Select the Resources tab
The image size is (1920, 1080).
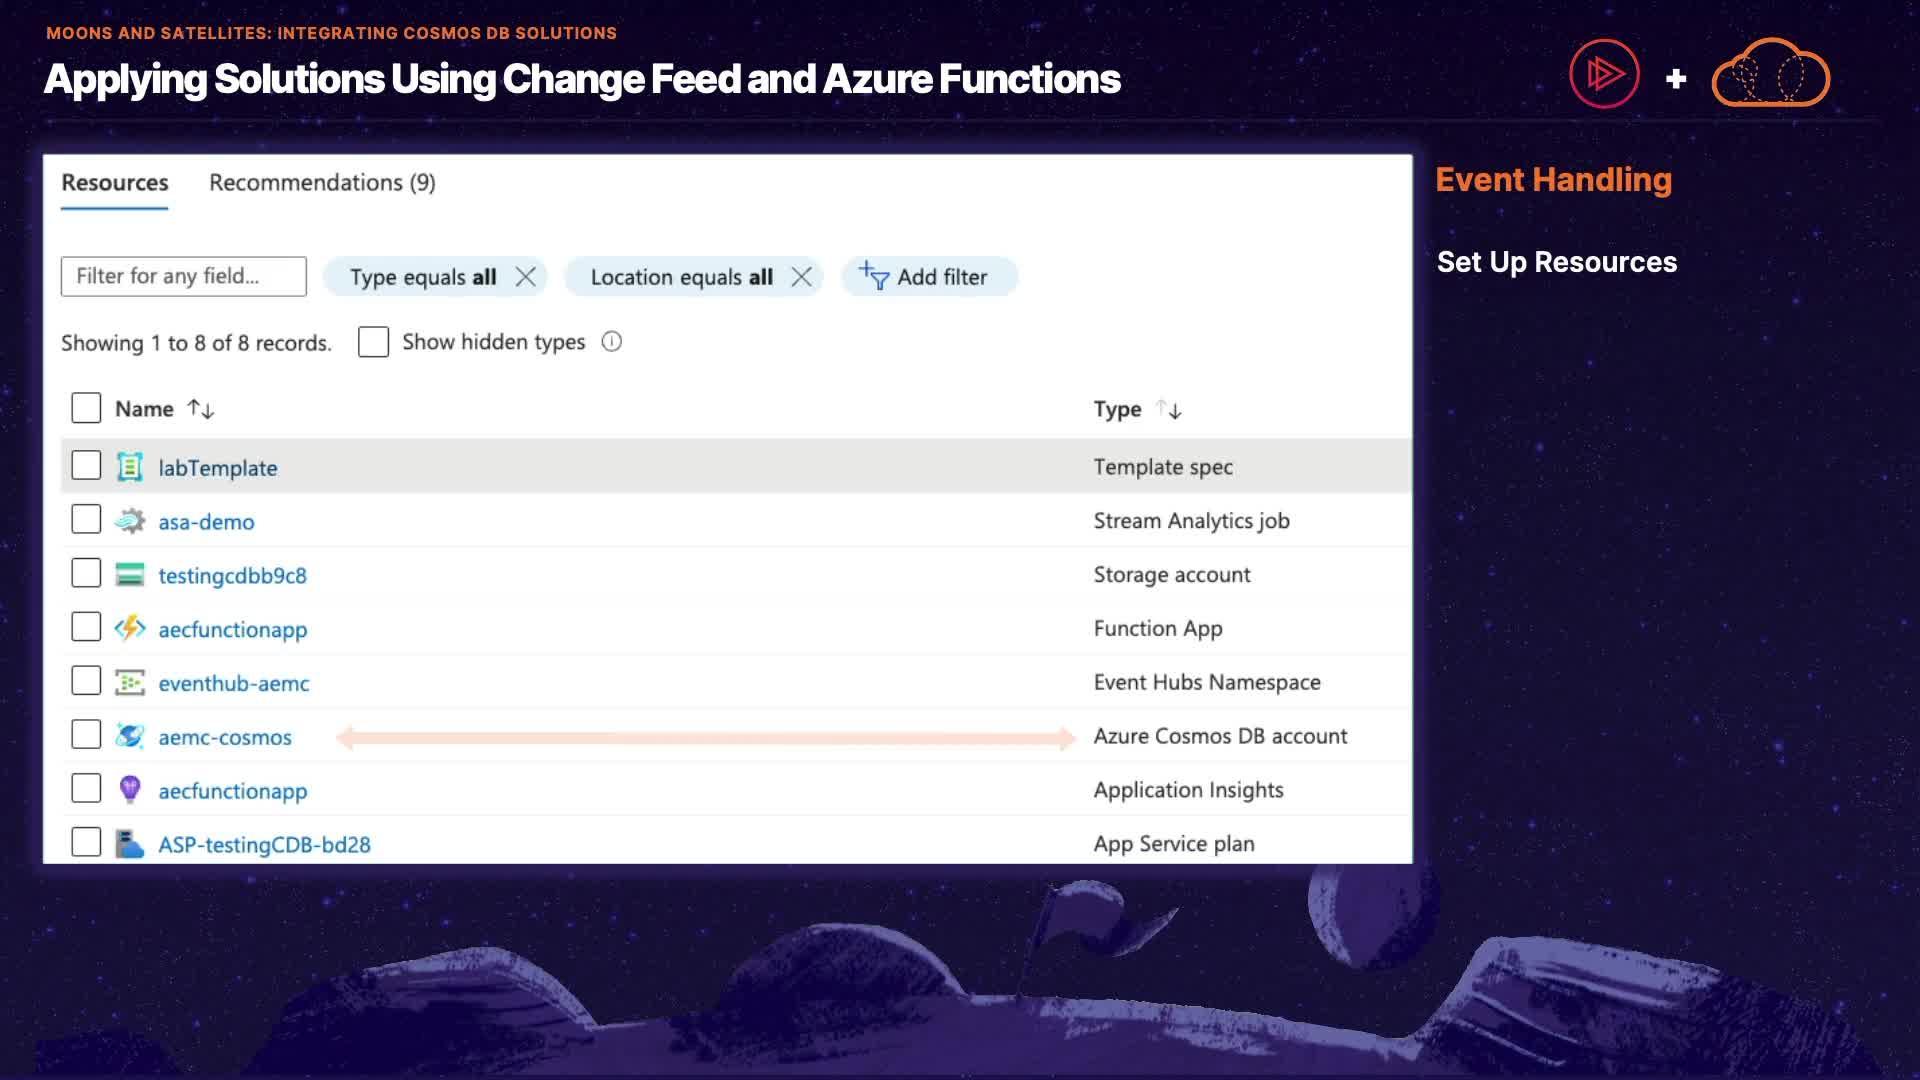[x=115, y=183]
